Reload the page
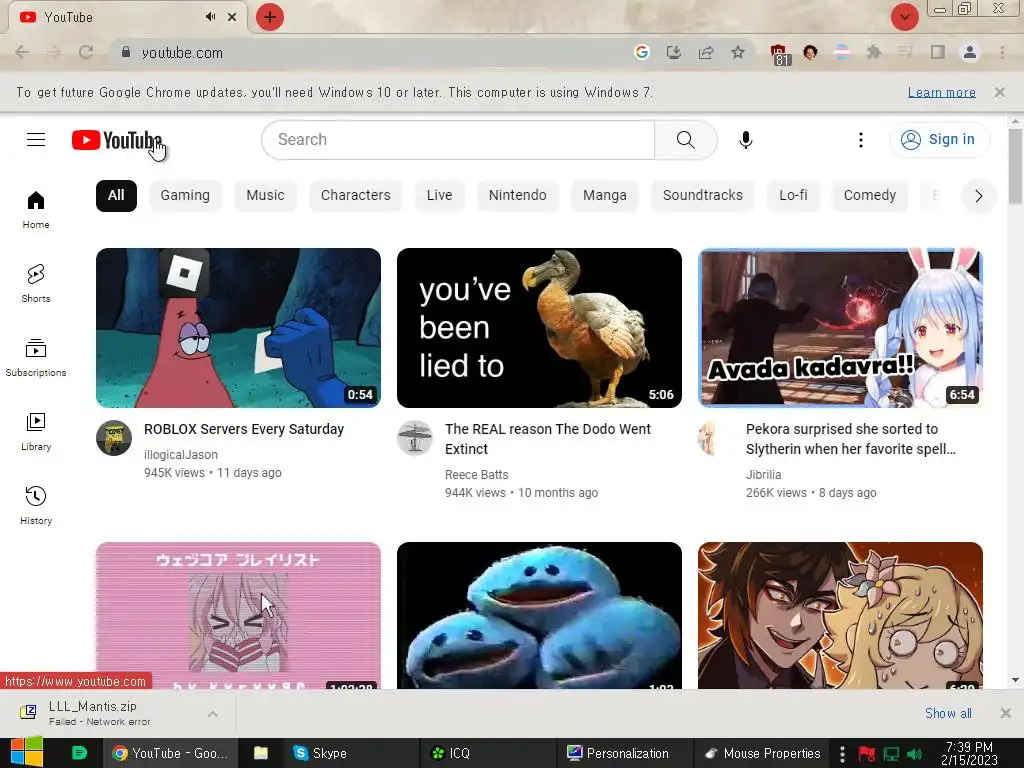 (x=86, y=52)
